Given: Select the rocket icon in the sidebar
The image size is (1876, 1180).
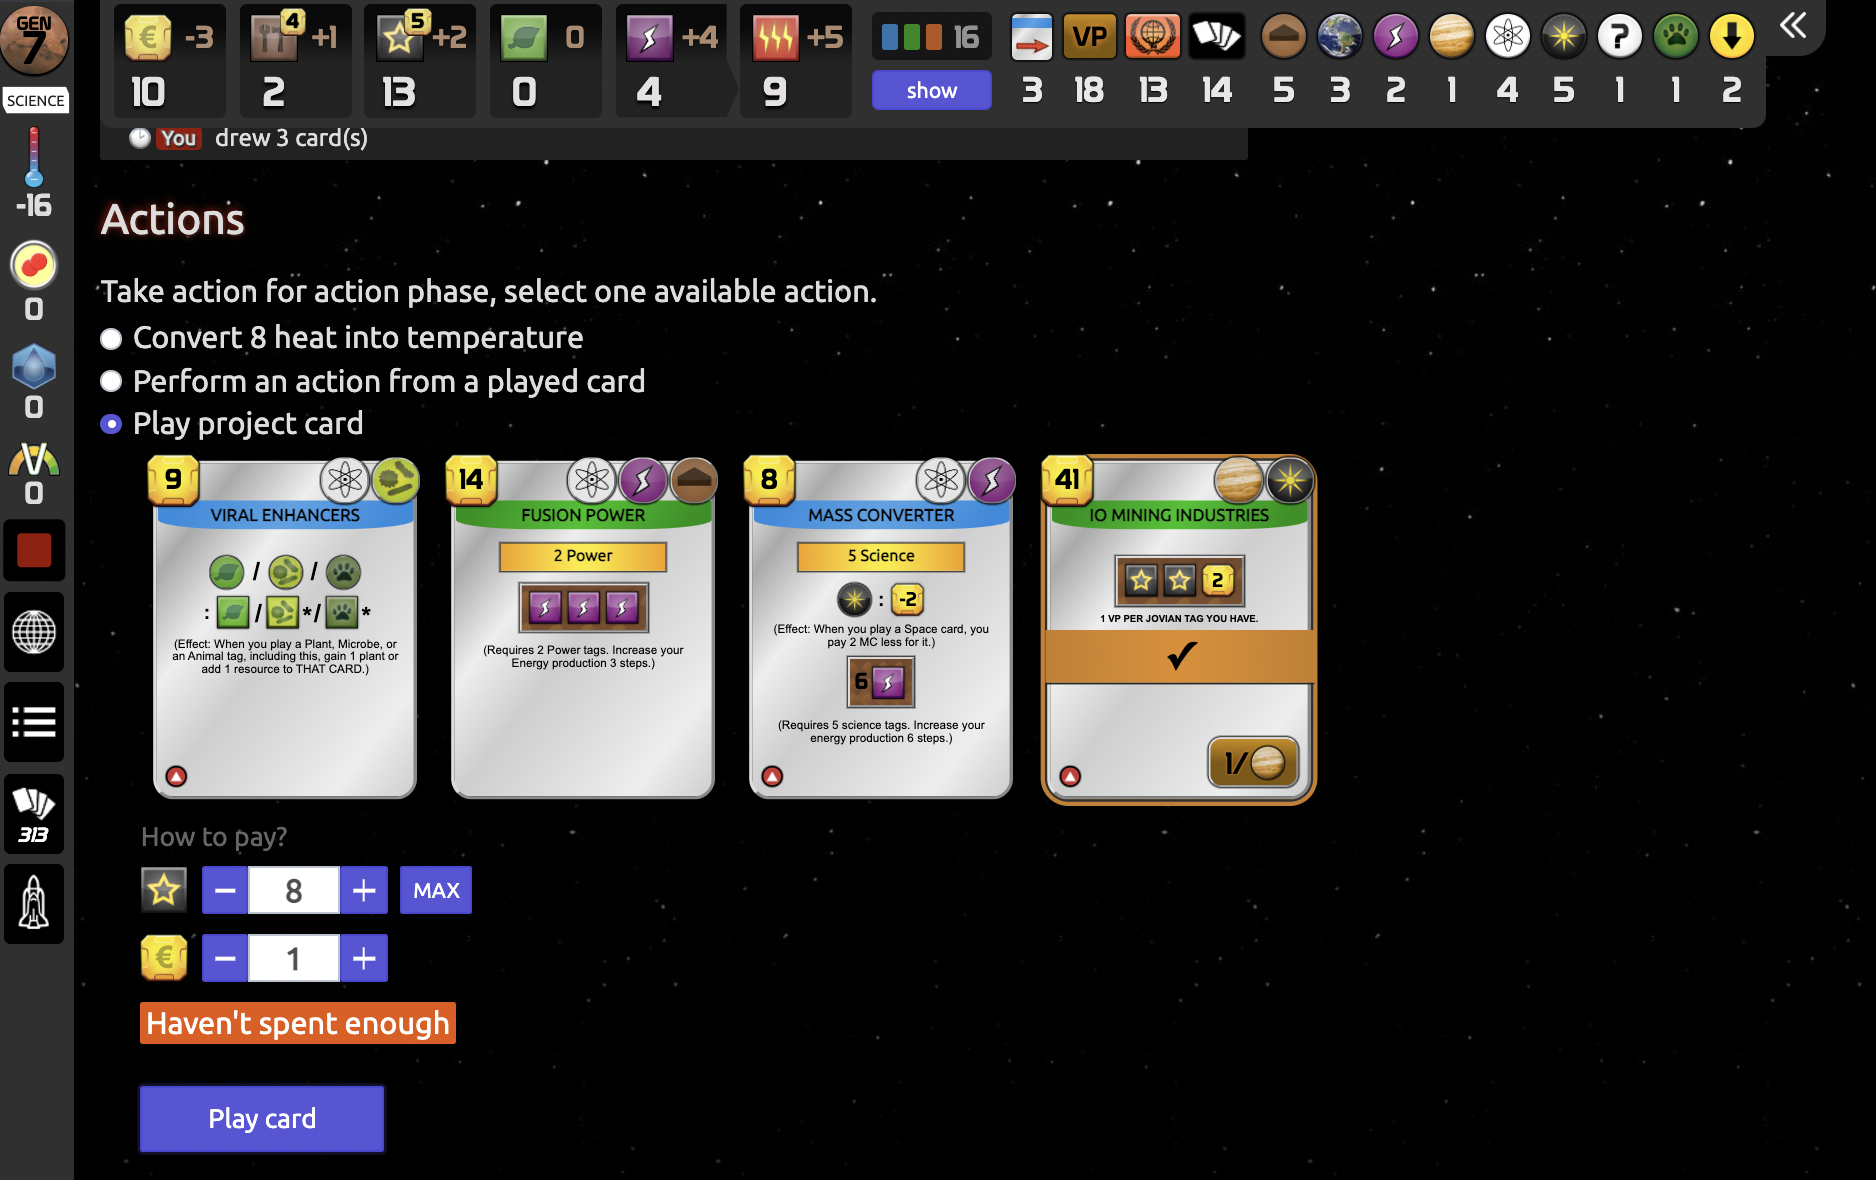Looking at the screenshot, I should 34,904.
